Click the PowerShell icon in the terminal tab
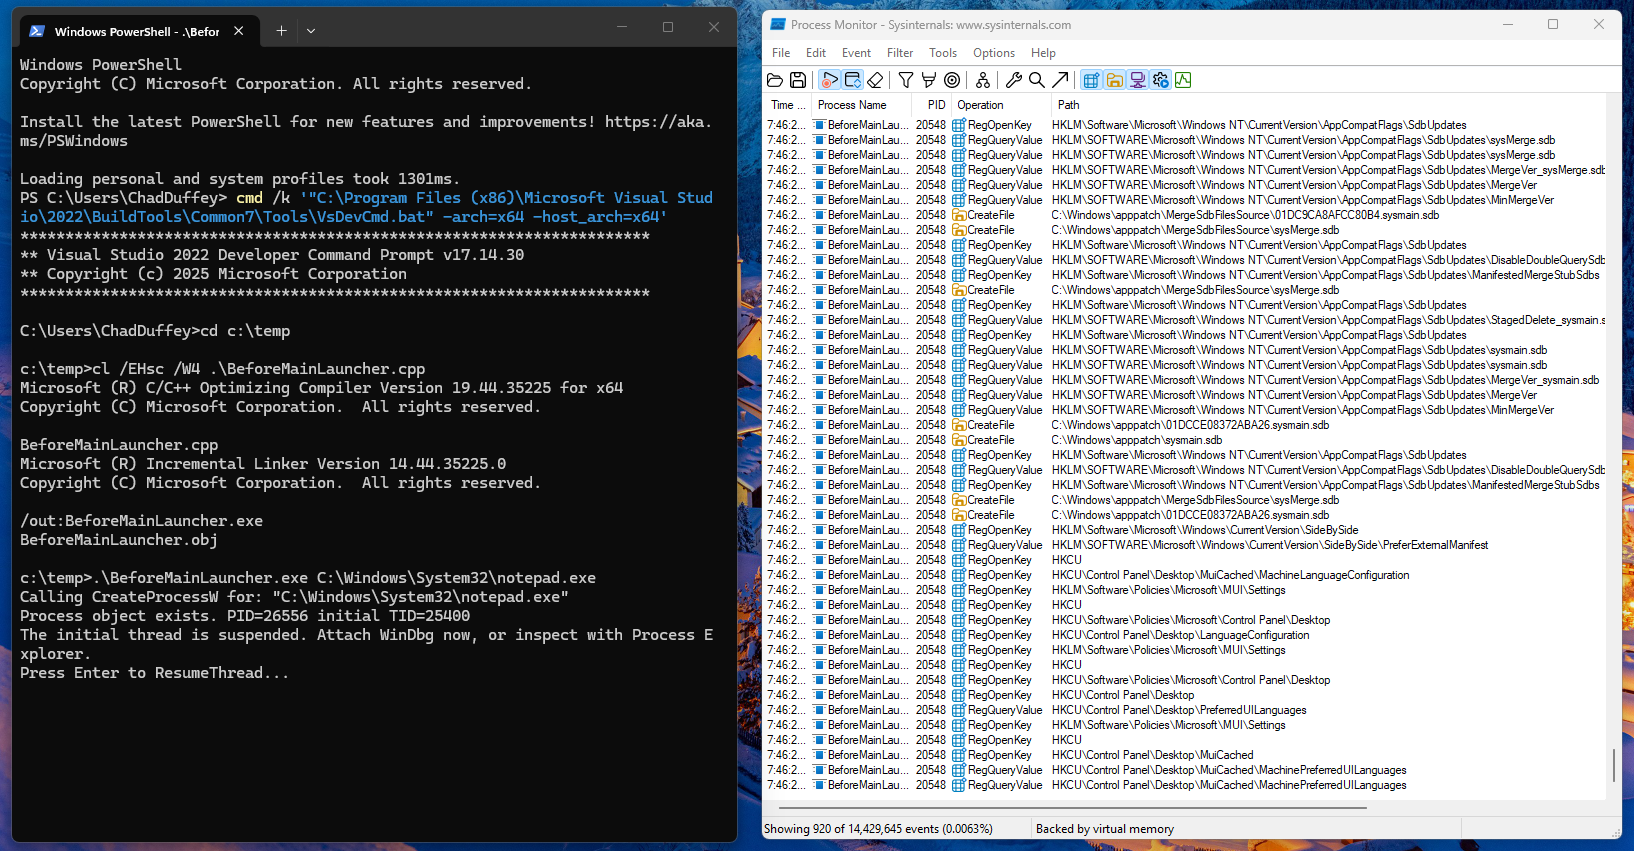 pos(37,31)
